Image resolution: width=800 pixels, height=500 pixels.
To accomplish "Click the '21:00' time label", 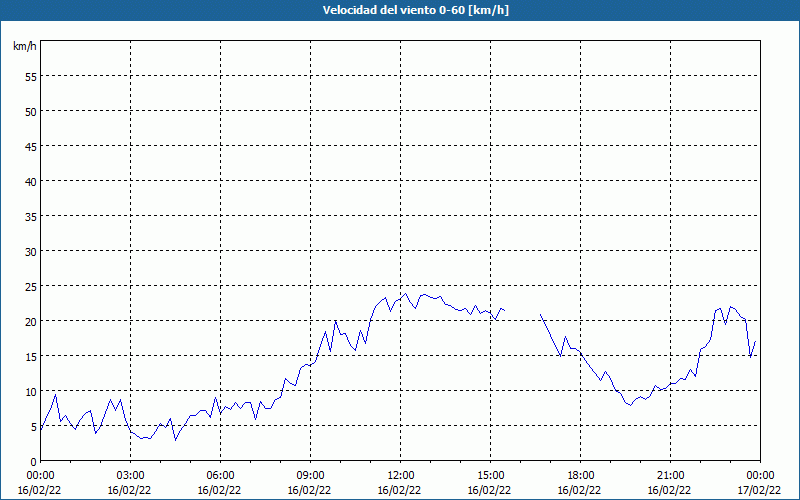I will pyautogui.click(x=670, y=476).
